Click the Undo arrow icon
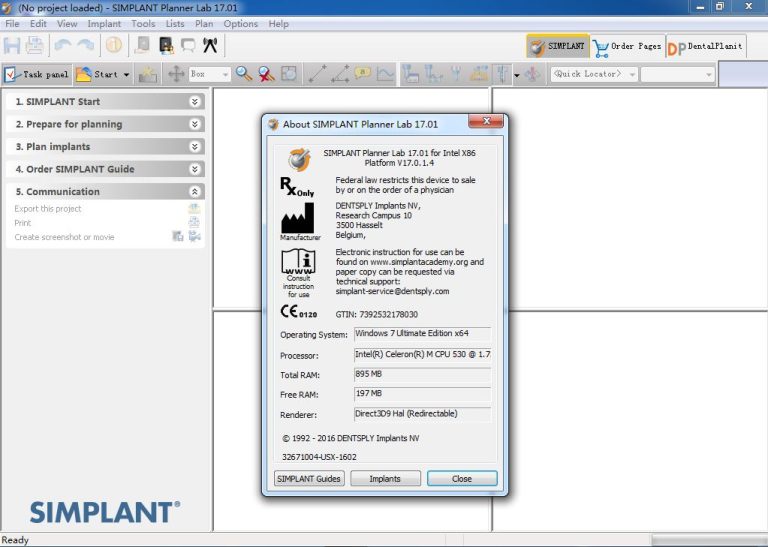This screenshot has height=547, width=768. 63,46
